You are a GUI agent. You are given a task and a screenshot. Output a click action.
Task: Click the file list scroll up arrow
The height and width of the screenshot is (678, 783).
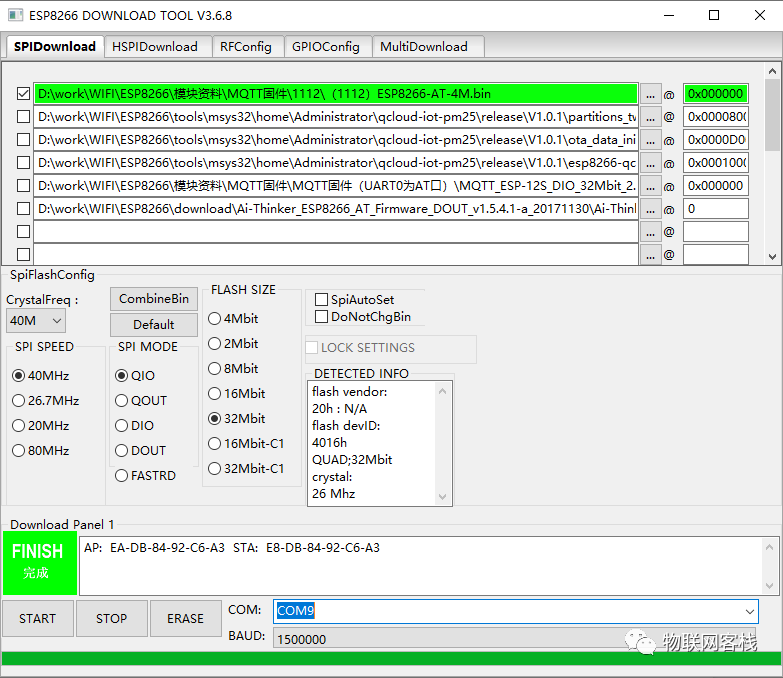click(773, 71)
